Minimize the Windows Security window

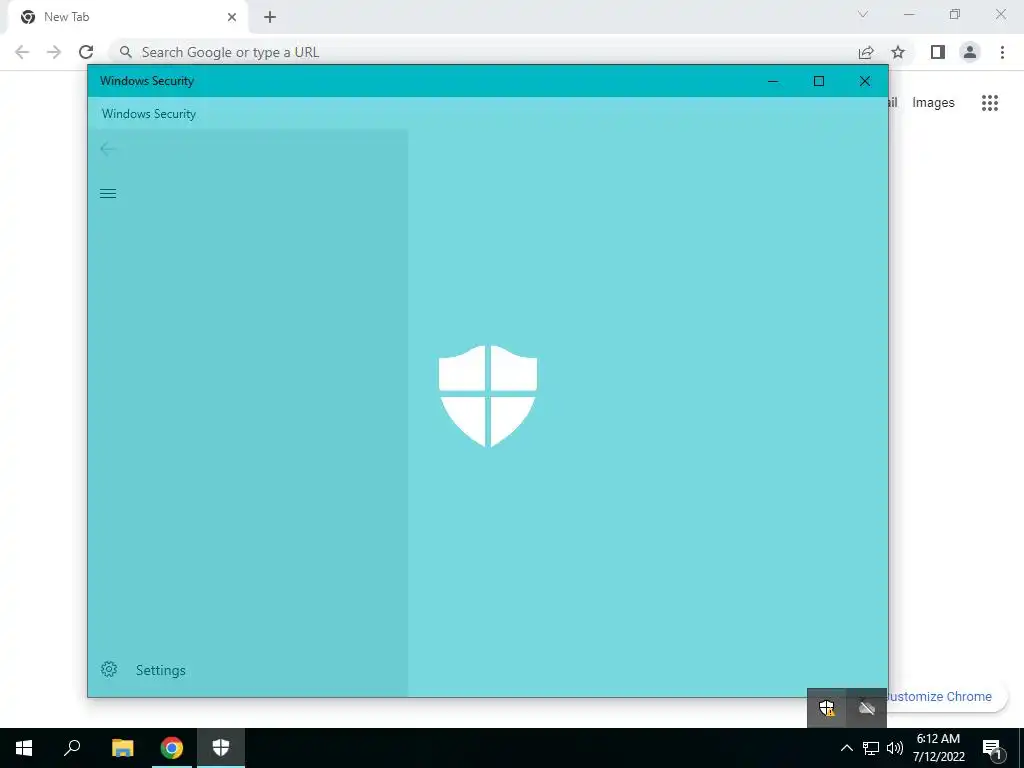[x=773, y=81]
